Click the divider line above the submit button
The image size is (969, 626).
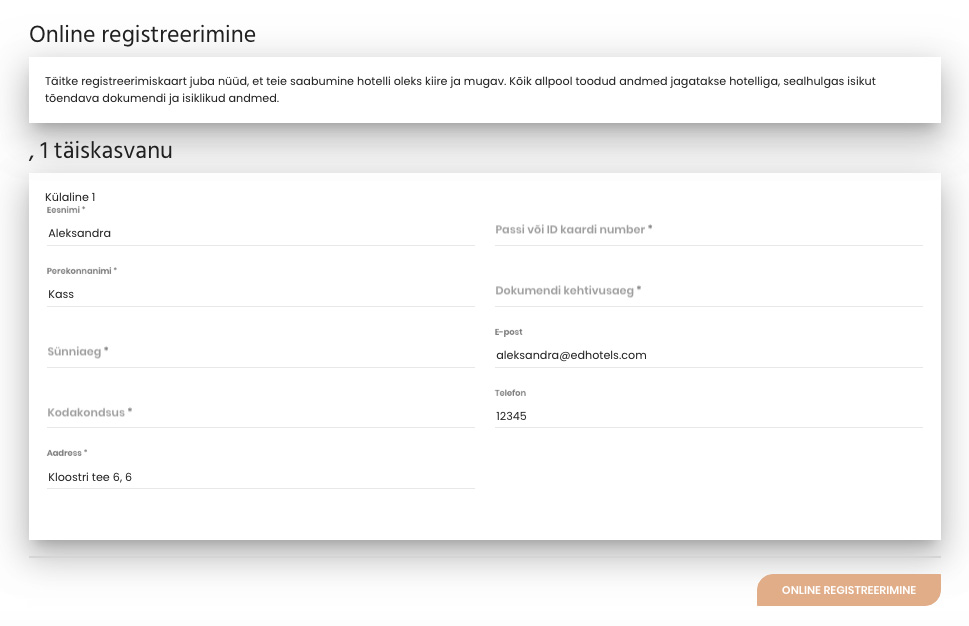click(484, 557)
